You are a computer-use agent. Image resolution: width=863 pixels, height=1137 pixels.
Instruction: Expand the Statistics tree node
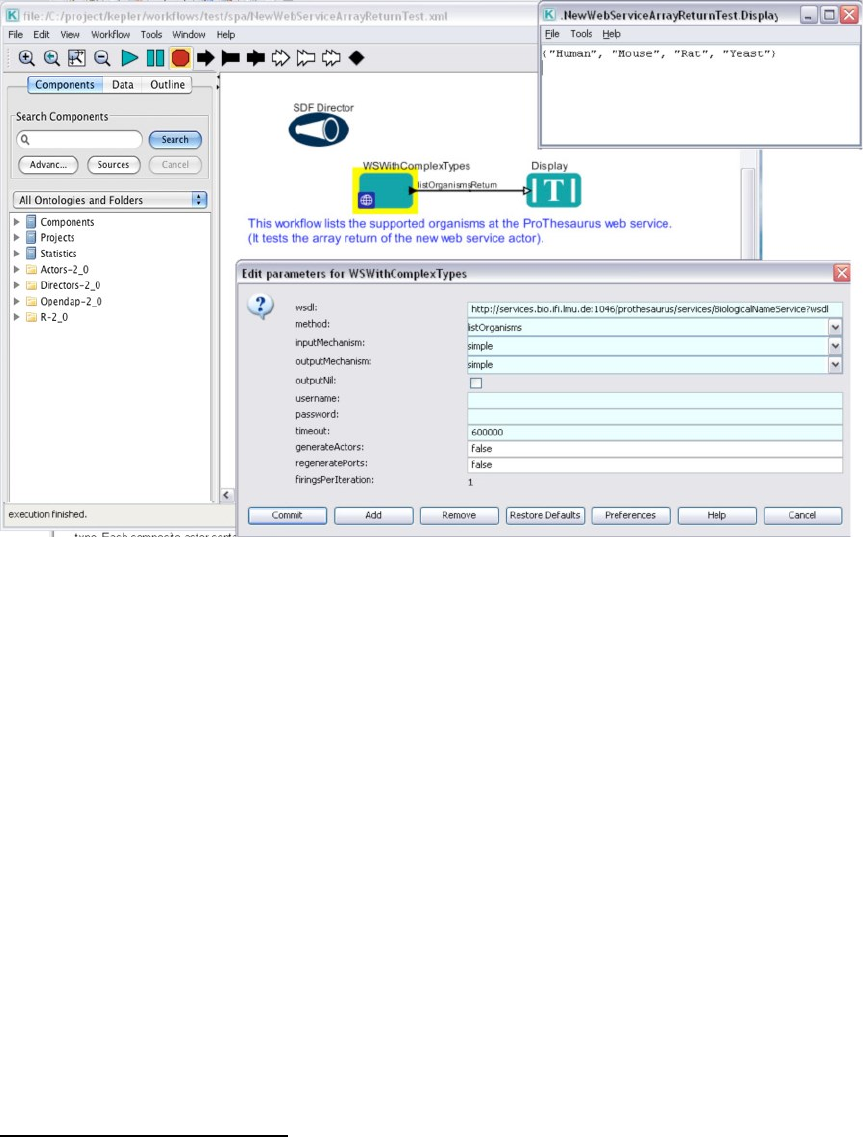17,254
